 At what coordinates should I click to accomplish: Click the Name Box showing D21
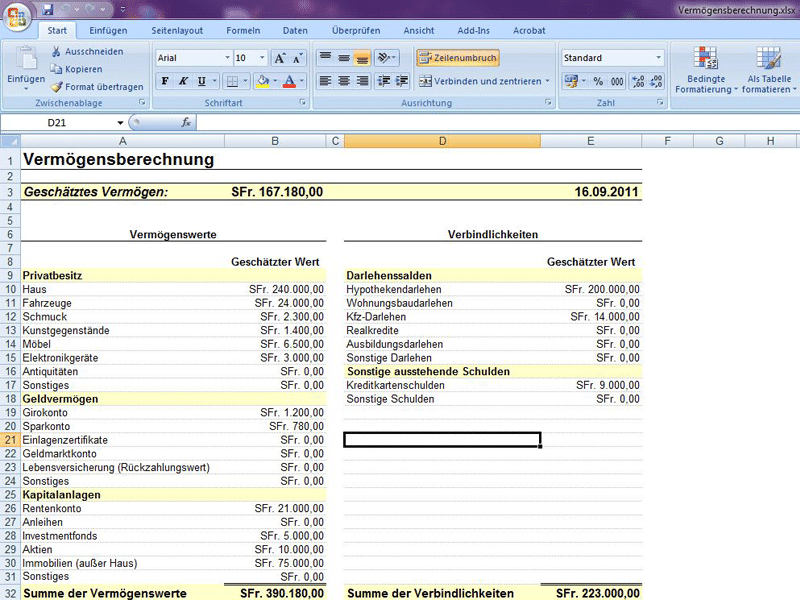(57, 122)
